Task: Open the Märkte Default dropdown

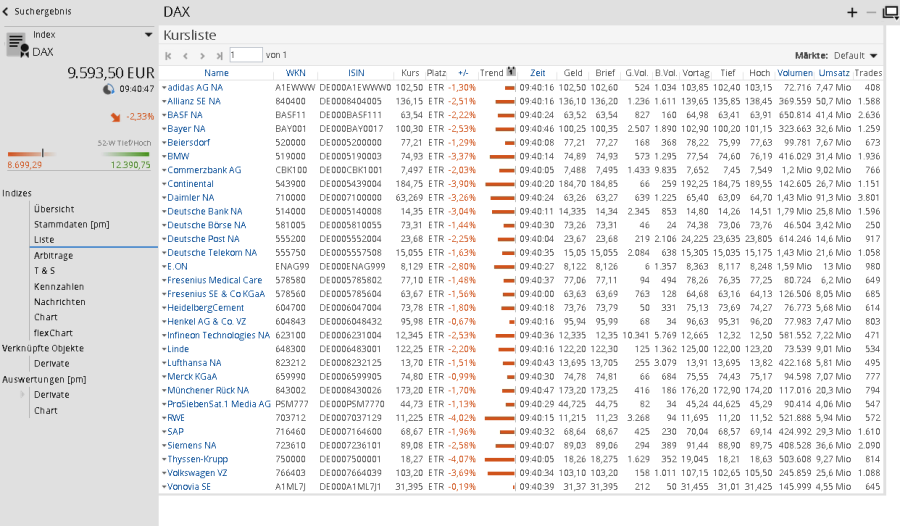Action: [873, 55]
